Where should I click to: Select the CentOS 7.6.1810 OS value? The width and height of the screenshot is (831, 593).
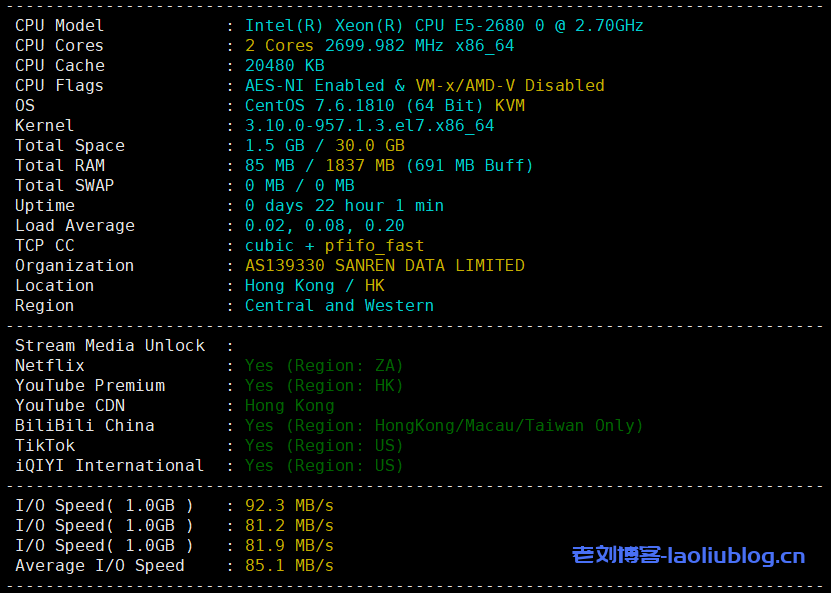pos(385,106)
